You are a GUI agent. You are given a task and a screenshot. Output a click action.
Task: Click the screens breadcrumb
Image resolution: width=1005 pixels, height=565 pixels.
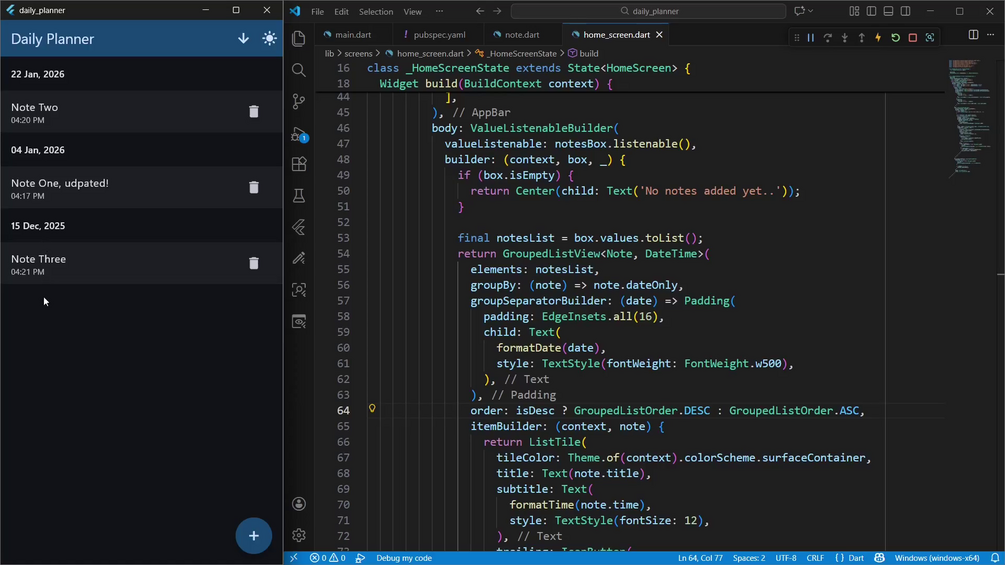click(x=358, y=54)
